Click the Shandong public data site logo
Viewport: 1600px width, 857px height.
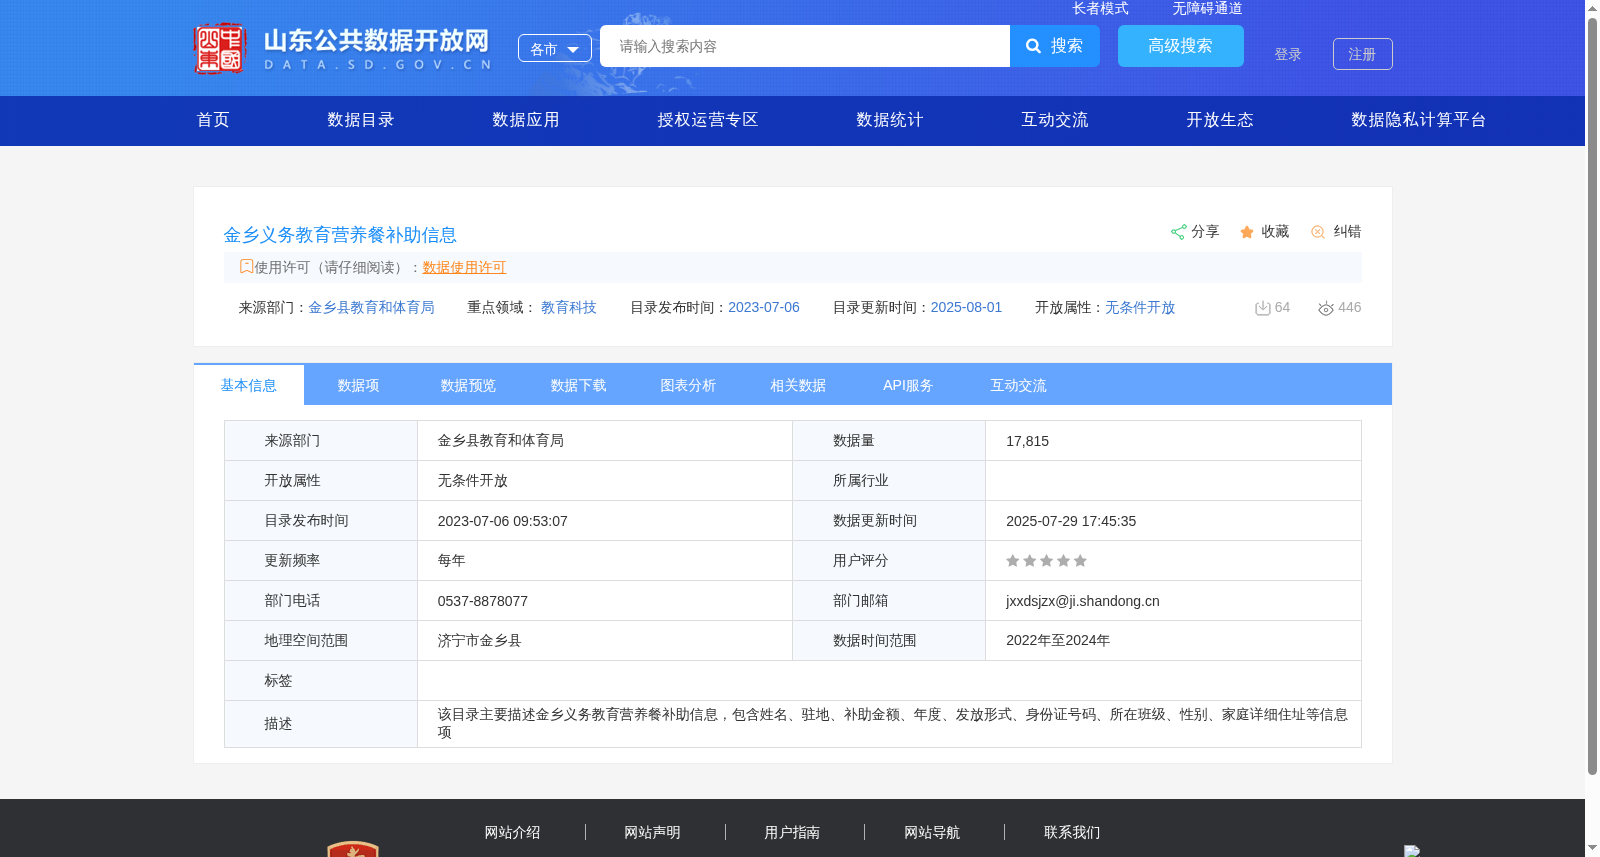click(343, 48)
